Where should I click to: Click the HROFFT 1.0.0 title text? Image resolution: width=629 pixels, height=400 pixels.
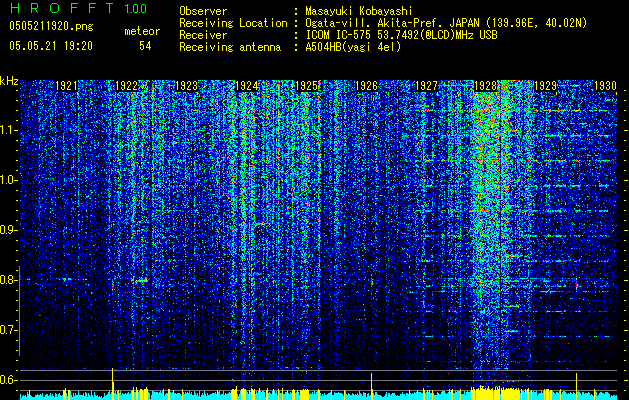(x=78, y=8)
